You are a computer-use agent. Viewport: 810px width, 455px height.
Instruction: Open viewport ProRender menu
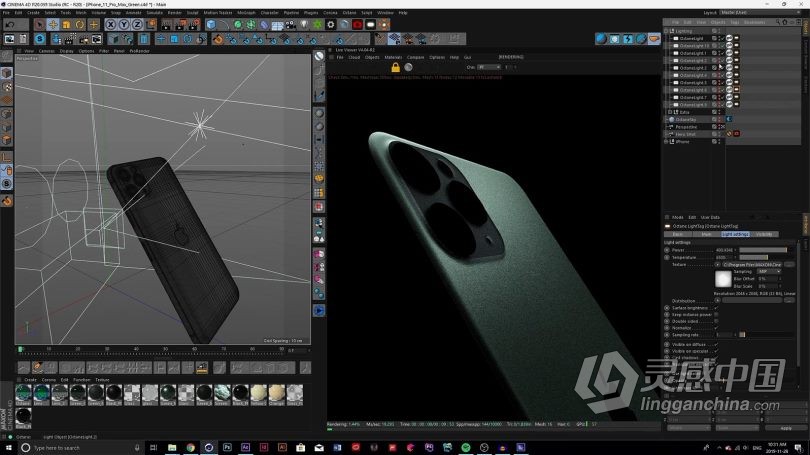tap(139, 51)
